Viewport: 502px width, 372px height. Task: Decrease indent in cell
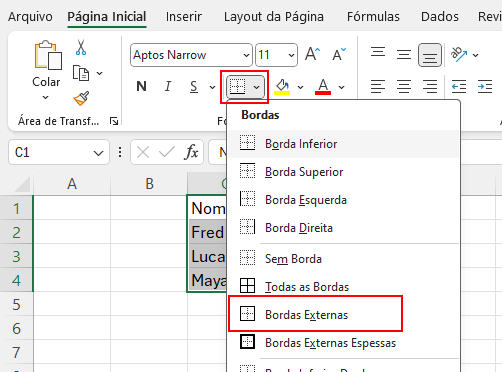point(459,87)
